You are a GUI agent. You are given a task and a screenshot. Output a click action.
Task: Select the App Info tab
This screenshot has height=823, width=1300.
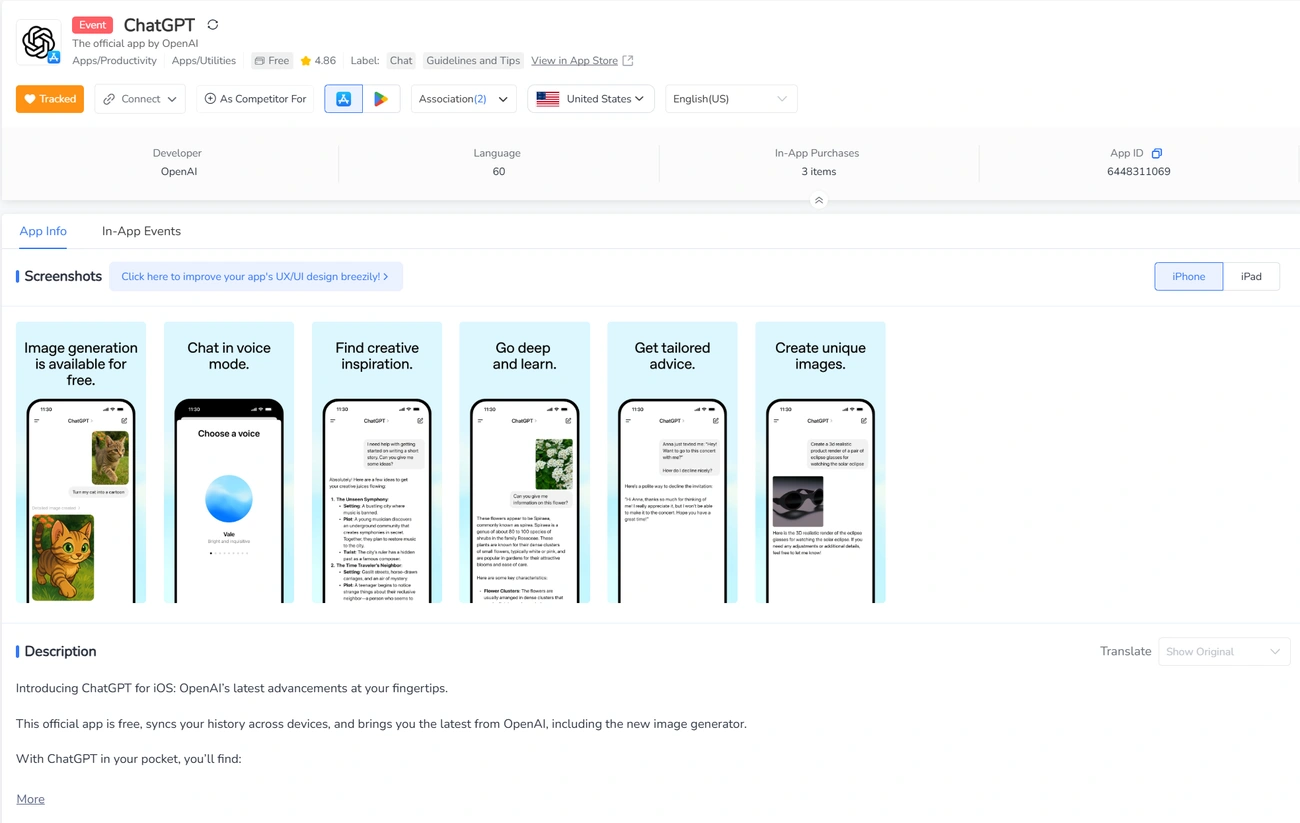[43, 231]
